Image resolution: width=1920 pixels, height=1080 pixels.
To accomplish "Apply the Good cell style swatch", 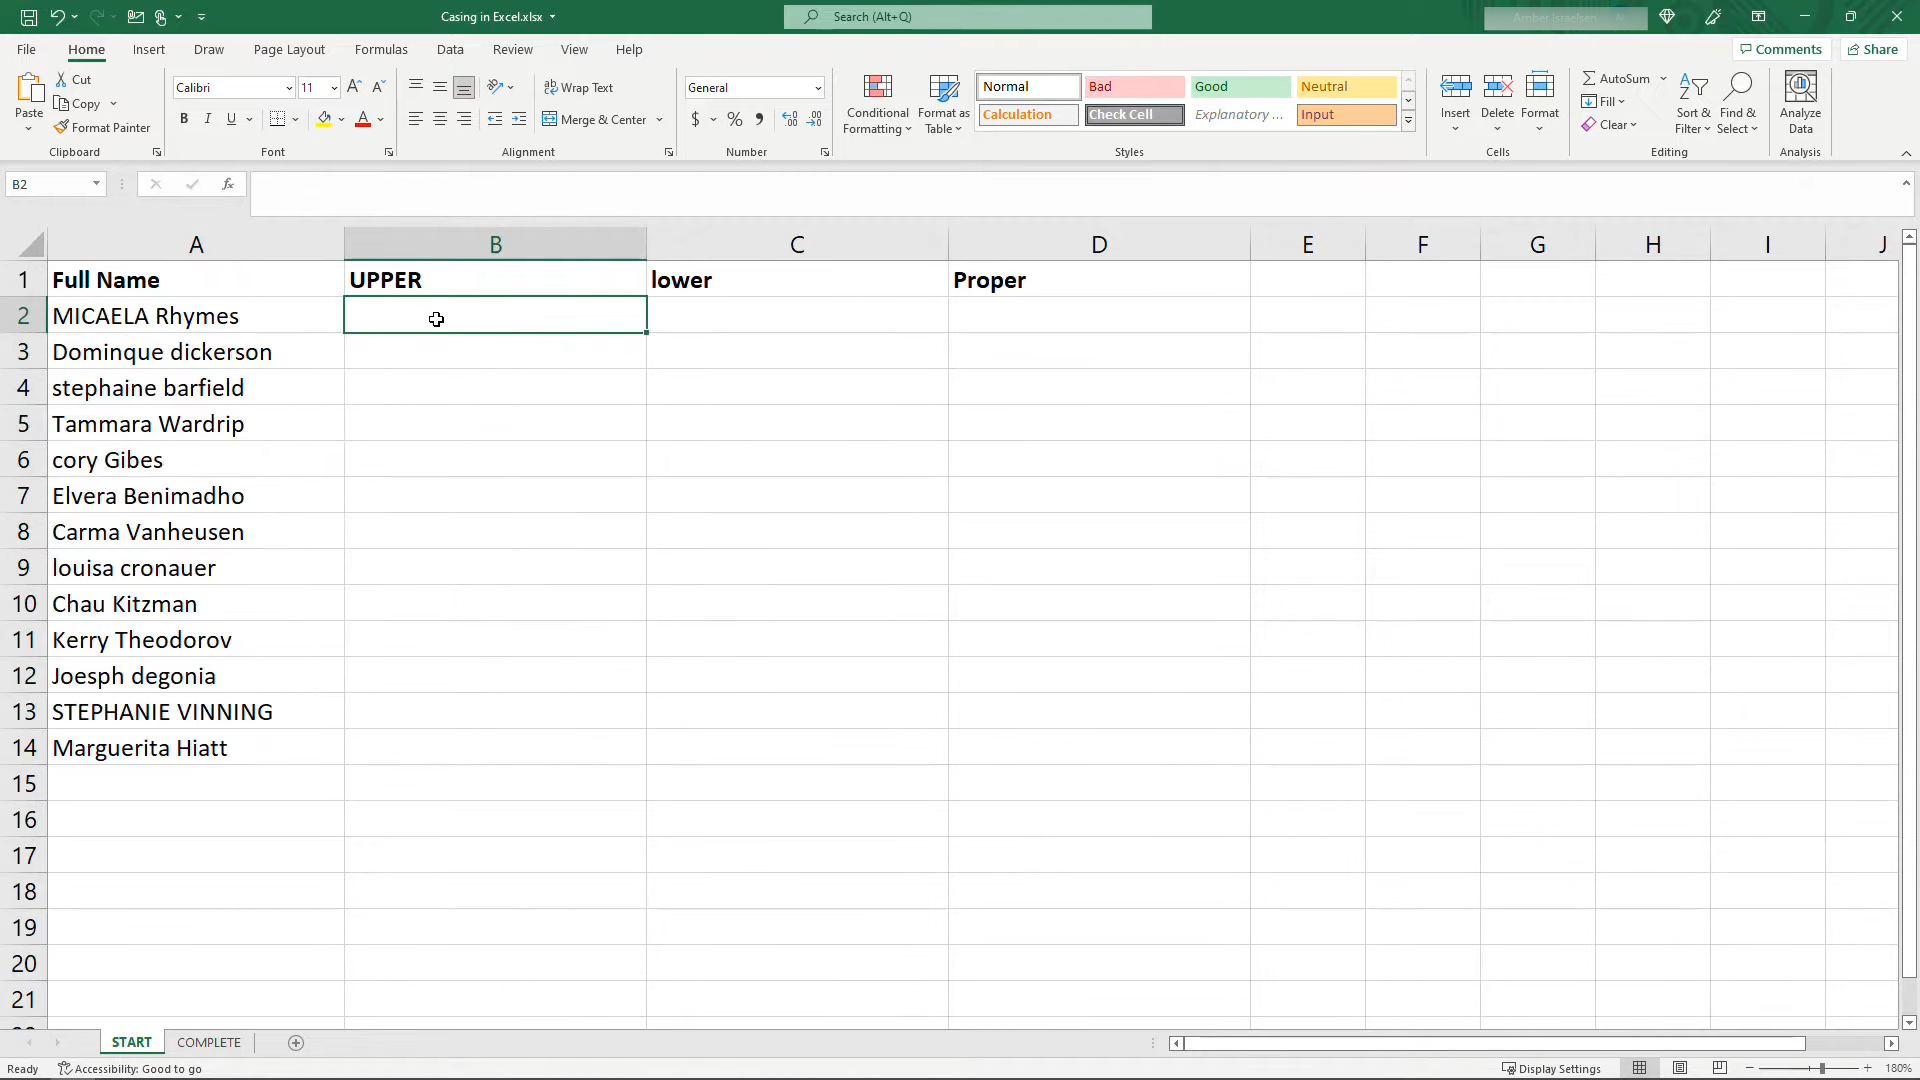I will [1240, 87].
